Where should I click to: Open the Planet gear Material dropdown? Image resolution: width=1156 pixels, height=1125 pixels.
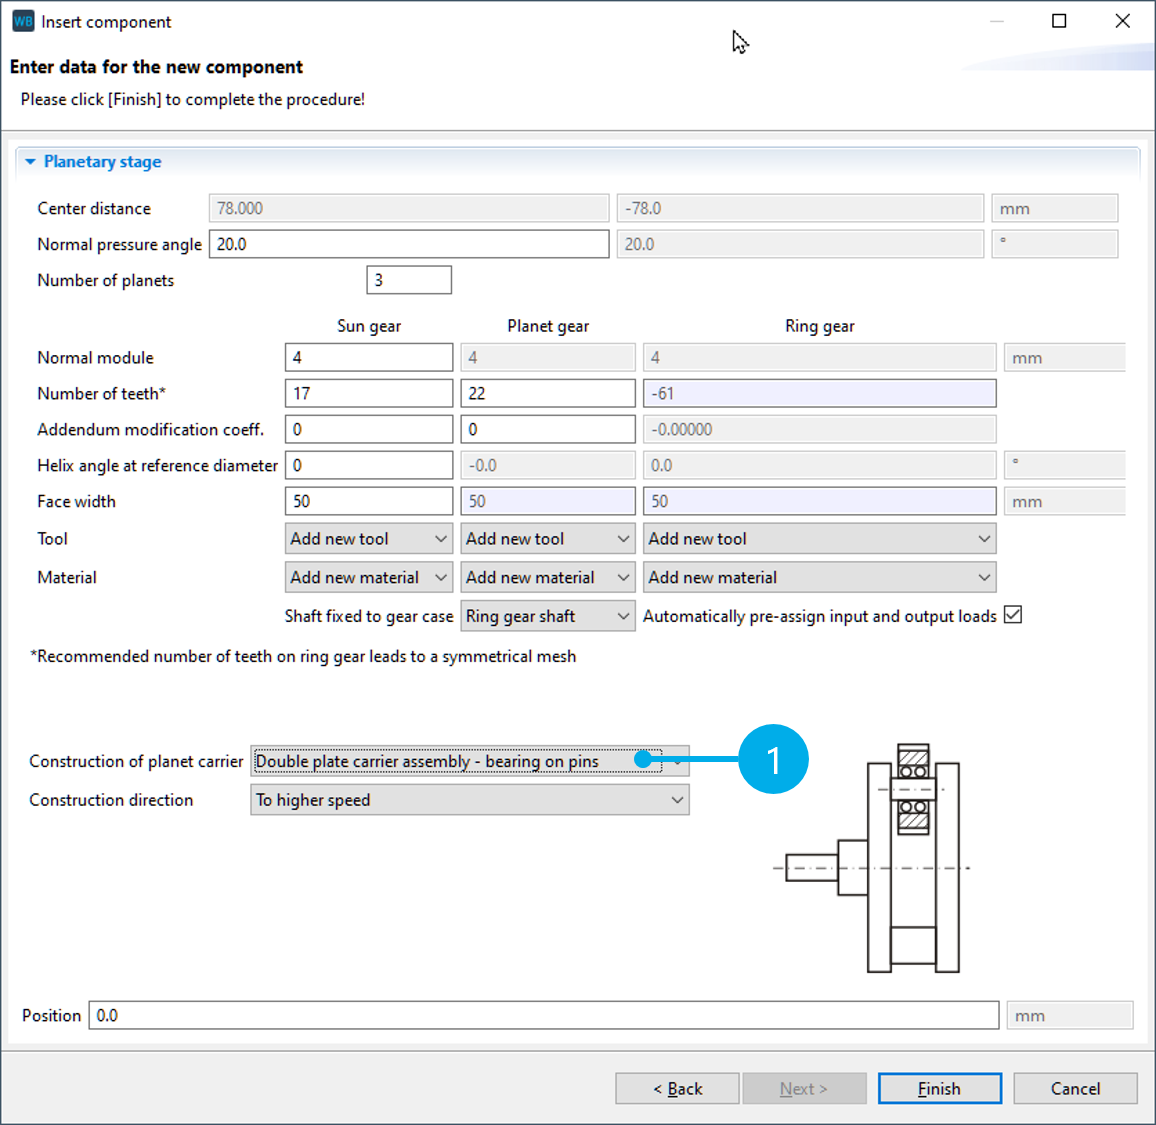[547, 578]
